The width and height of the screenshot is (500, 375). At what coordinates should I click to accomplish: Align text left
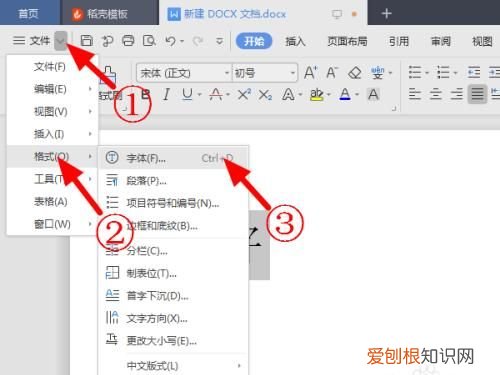tap(415, 94)
